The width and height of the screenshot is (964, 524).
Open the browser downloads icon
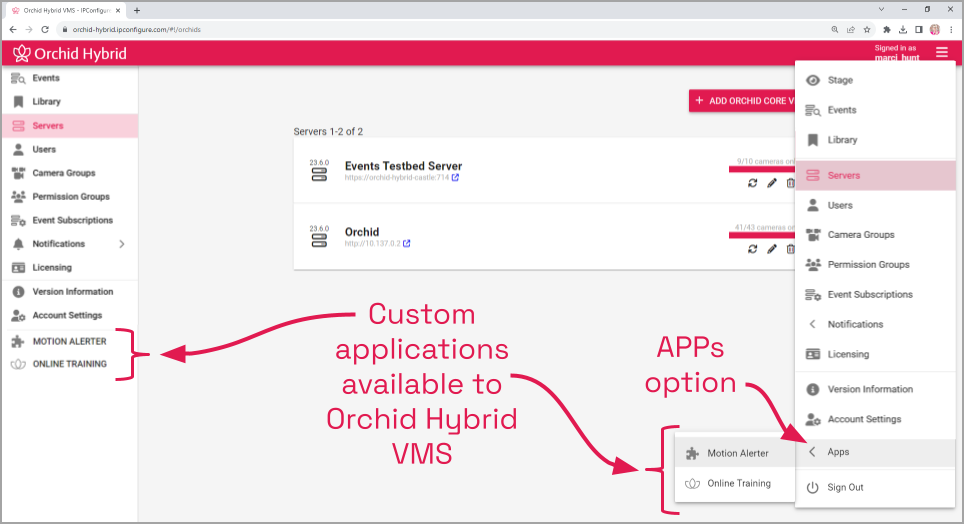(903, 30)
